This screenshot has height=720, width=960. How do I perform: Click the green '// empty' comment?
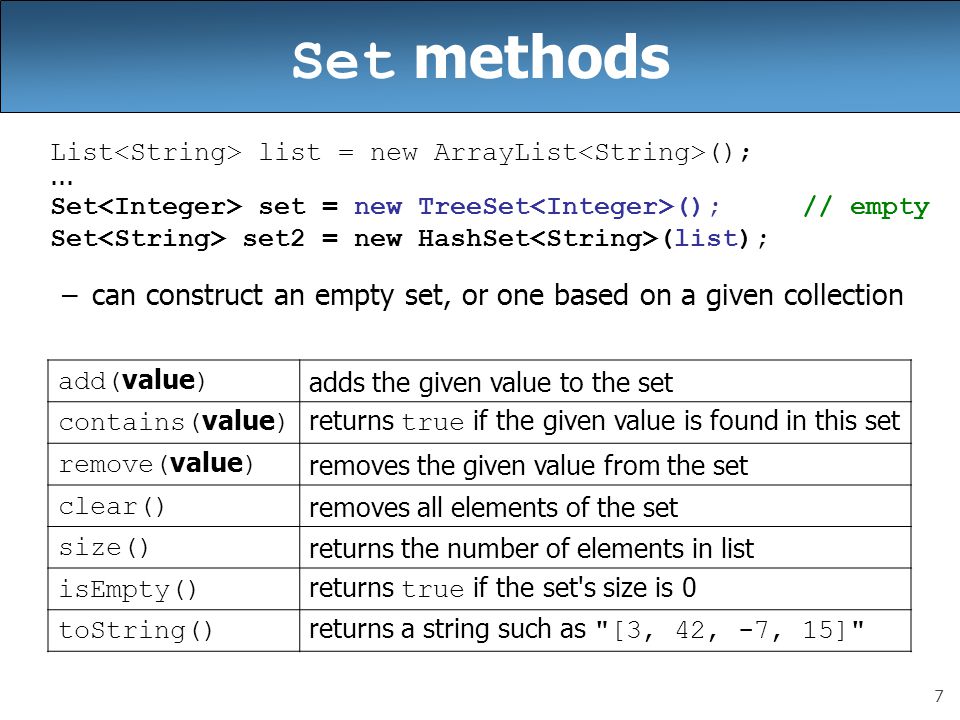point(866,207)
